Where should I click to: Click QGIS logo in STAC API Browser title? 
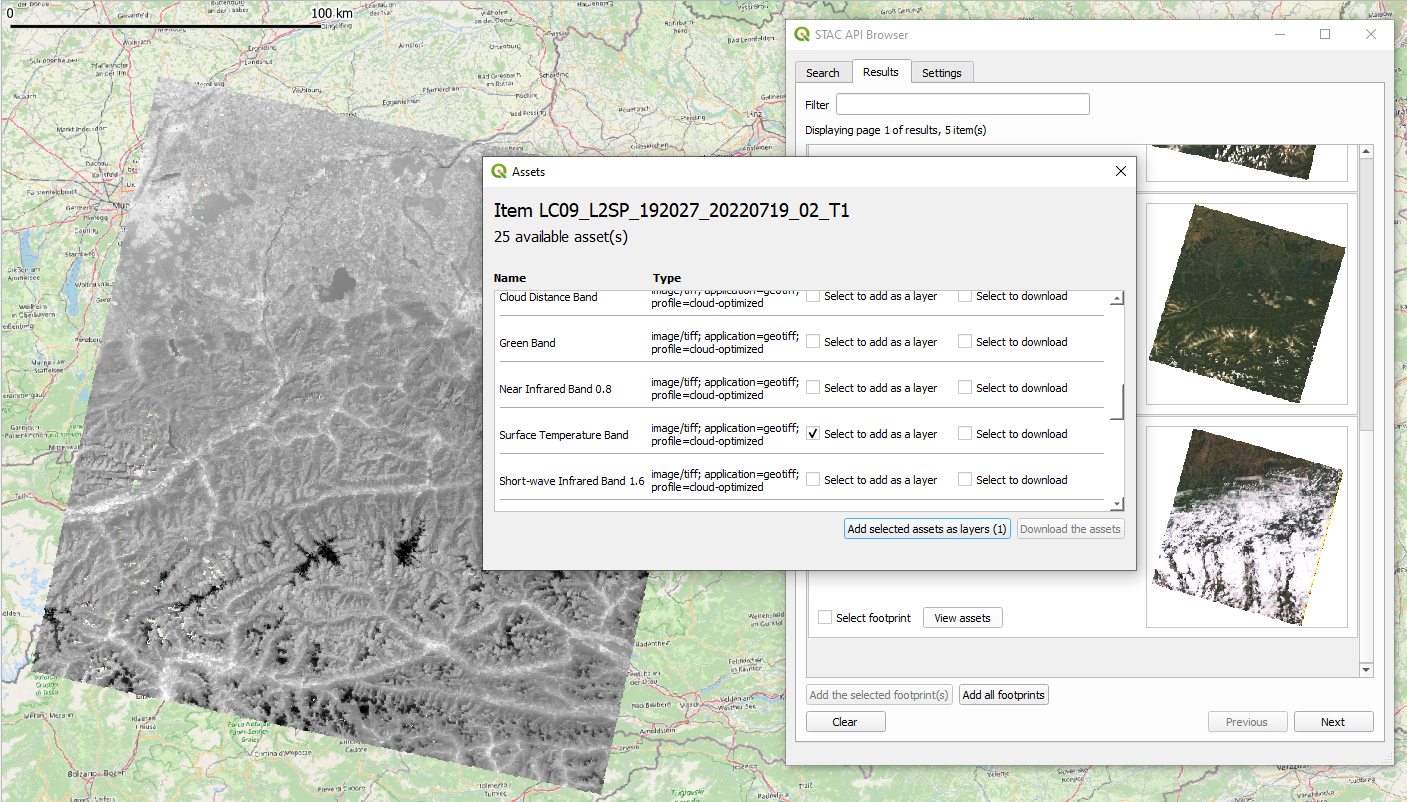tap(802, 35)
